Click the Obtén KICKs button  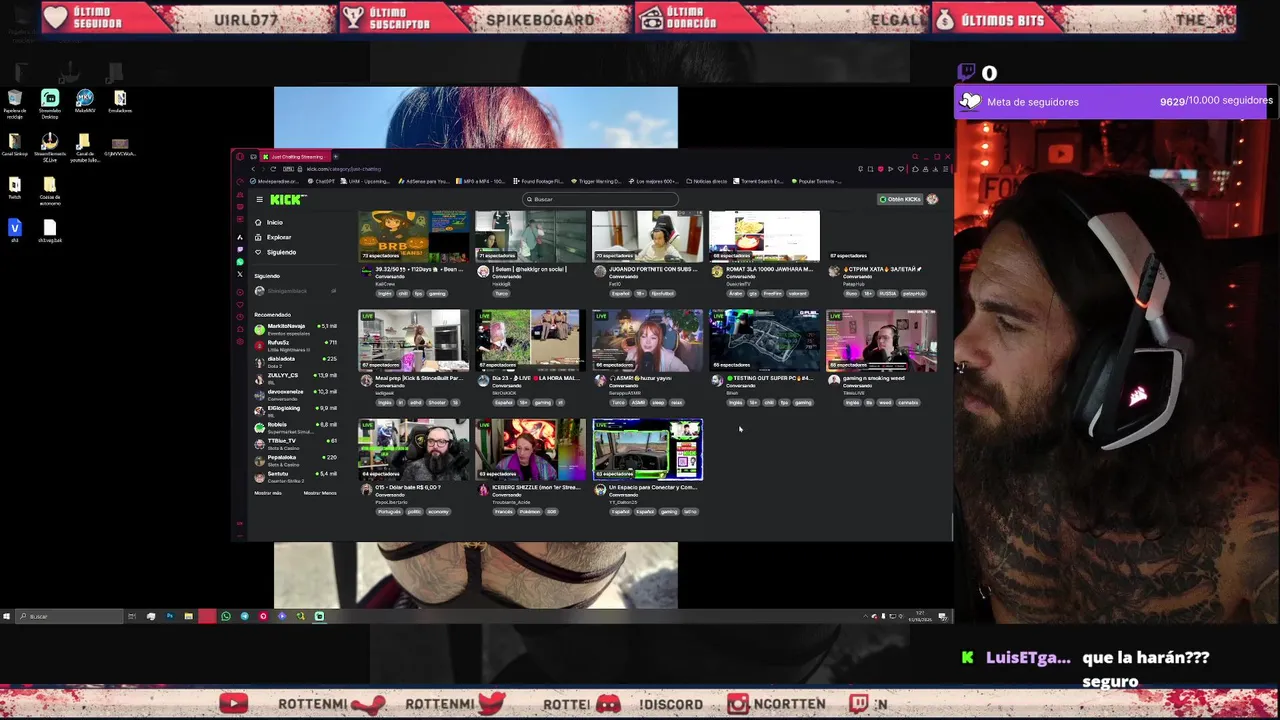(x=900, y=199)
